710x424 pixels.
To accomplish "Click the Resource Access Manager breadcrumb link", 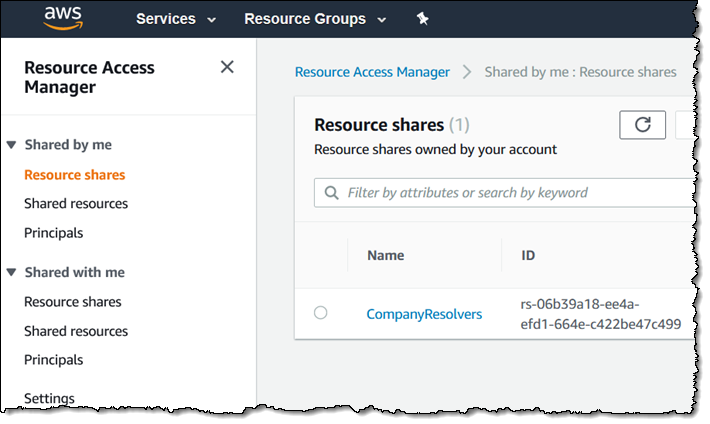I will pos(372,72).
